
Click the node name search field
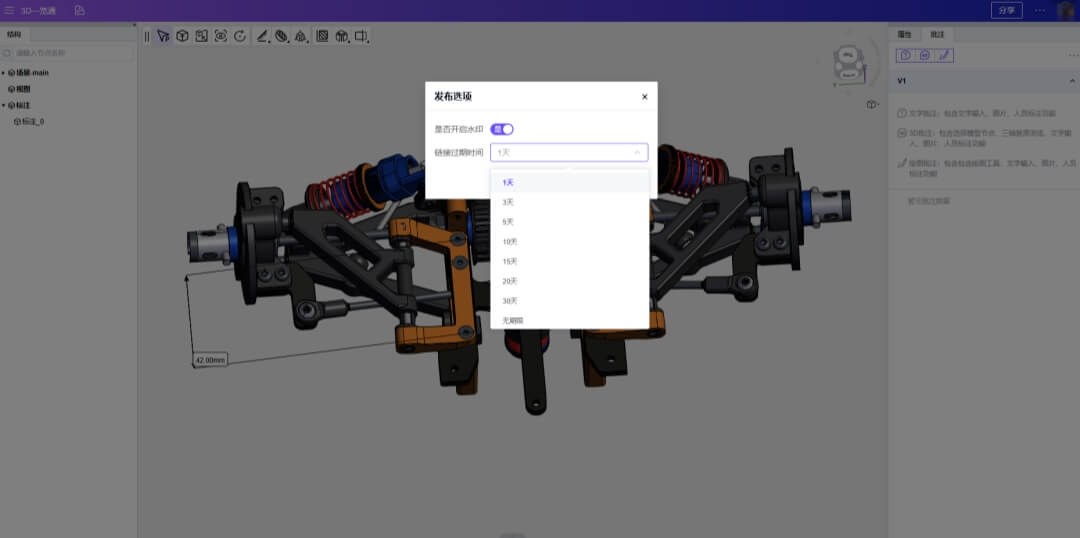click(x=68, y=53)
